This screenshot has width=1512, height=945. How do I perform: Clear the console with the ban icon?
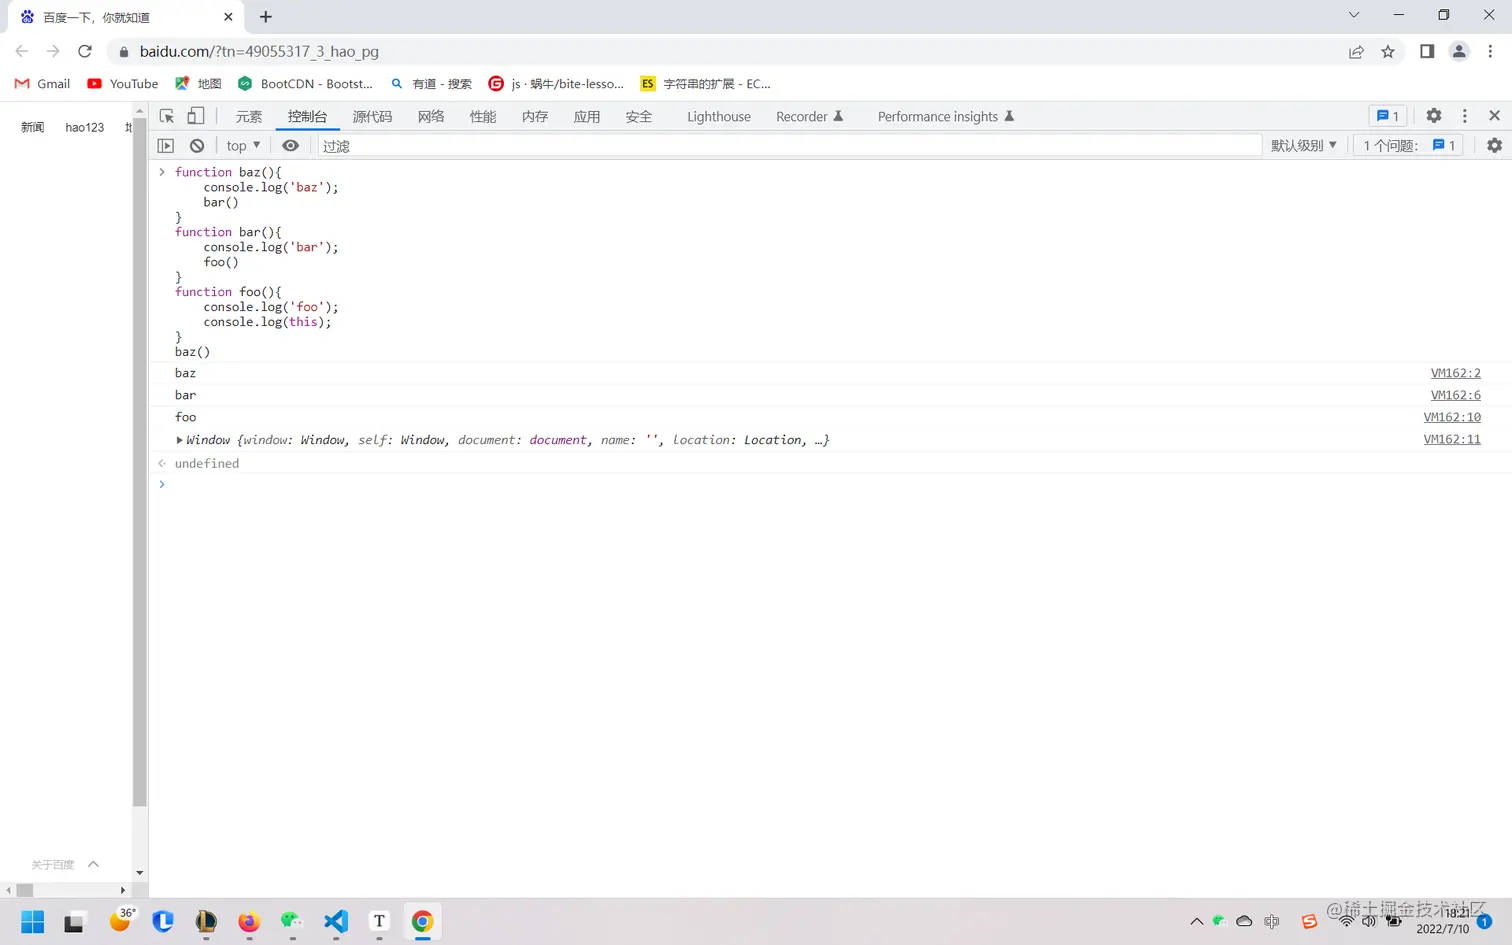[x=197, y=146]
